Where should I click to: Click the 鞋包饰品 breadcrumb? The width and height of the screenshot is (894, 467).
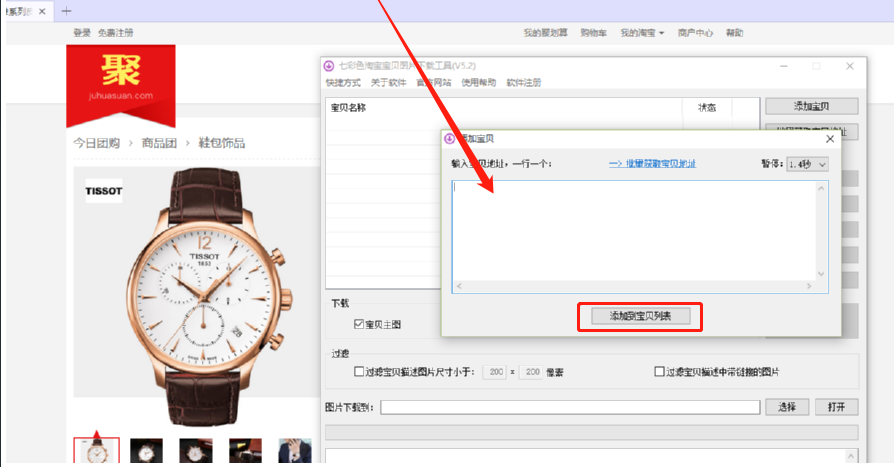tap(221, 143)
